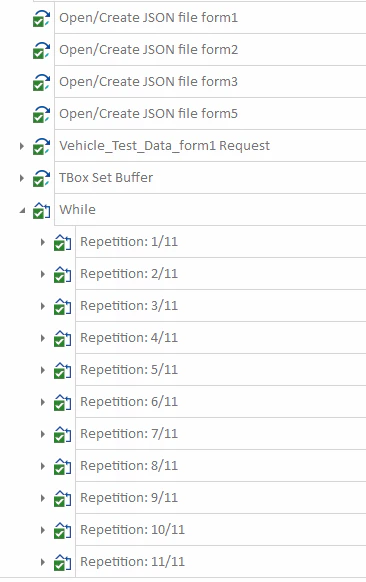Collapse the While loop node

(22, 210)
